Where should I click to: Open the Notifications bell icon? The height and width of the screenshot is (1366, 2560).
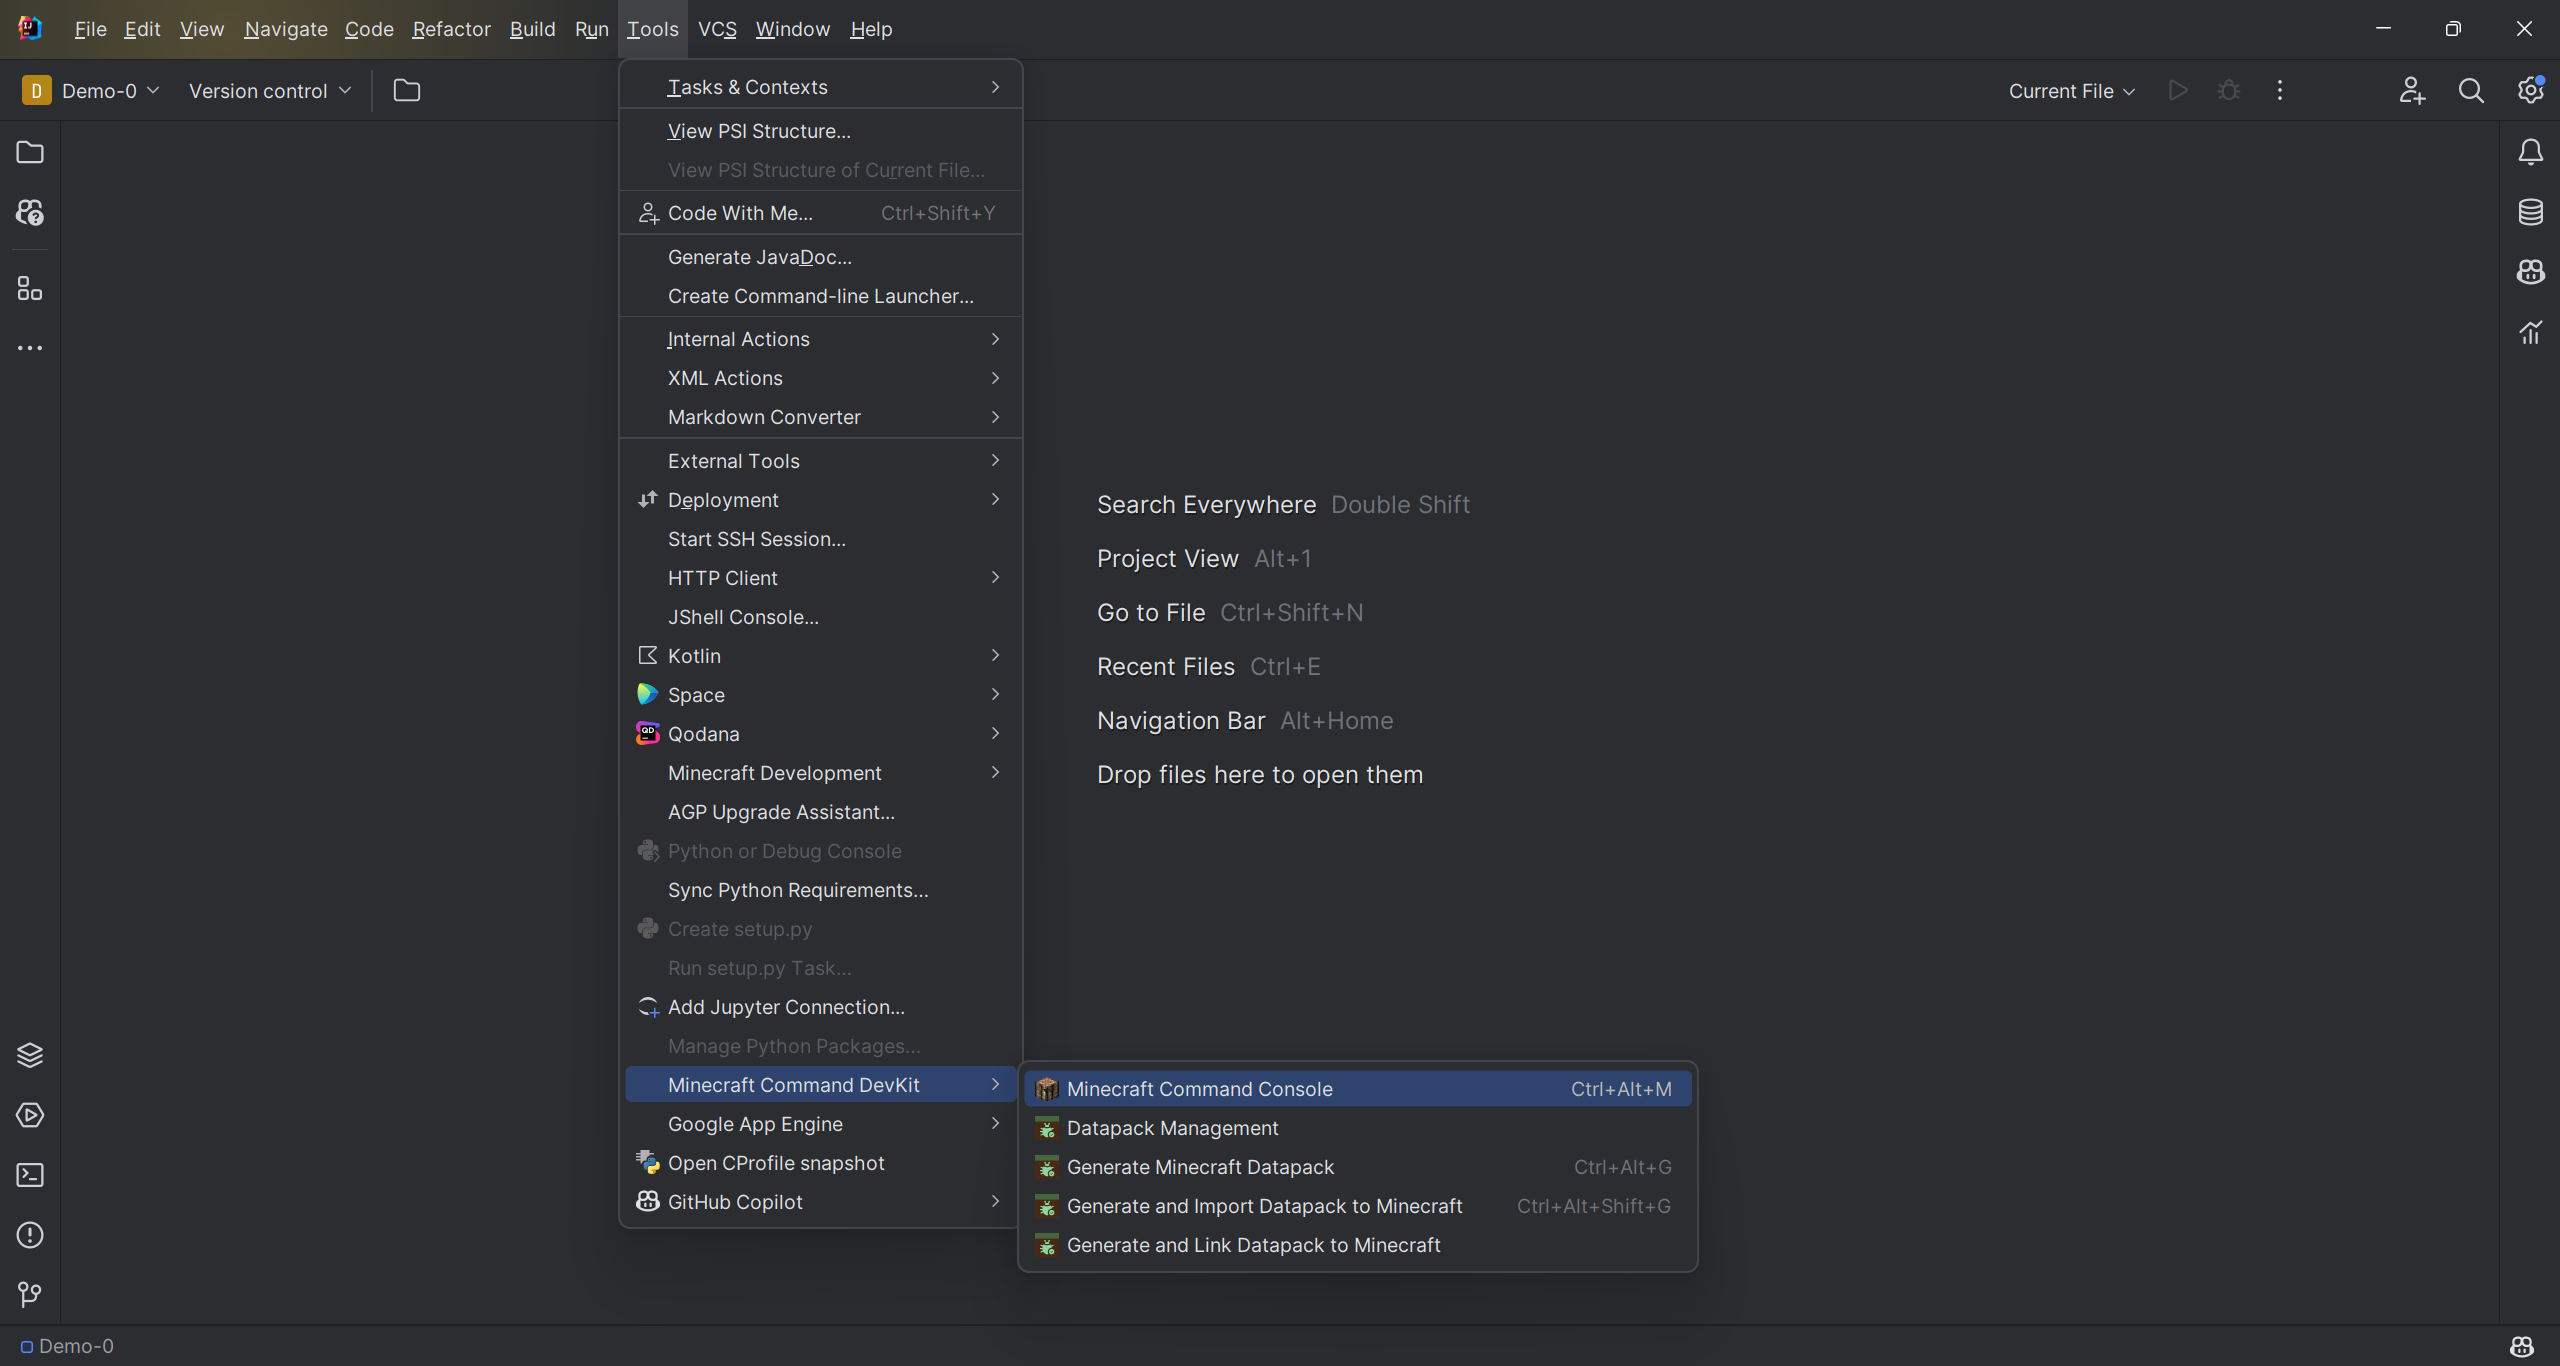[x=2530, y=152]
